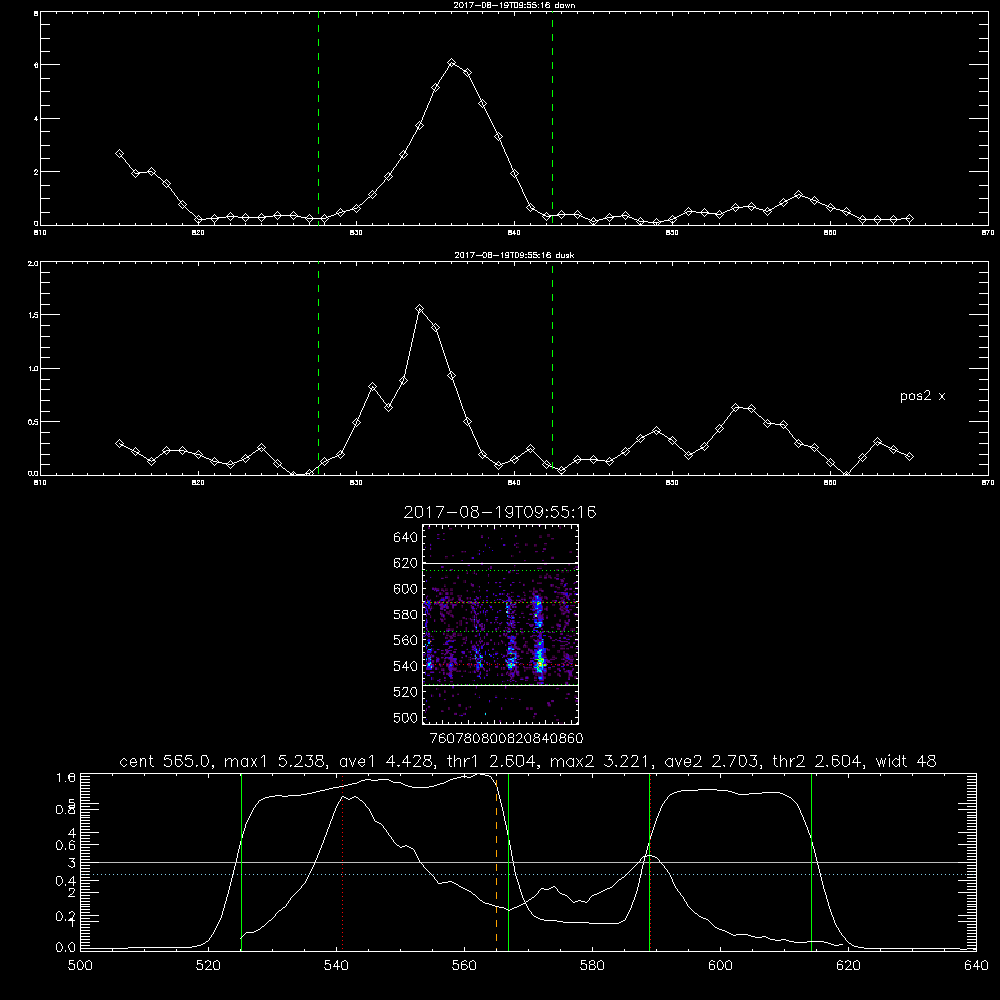Click dawn plot y-axis label 4
The image size is (1000, 1000).
[x=36, y=119]
